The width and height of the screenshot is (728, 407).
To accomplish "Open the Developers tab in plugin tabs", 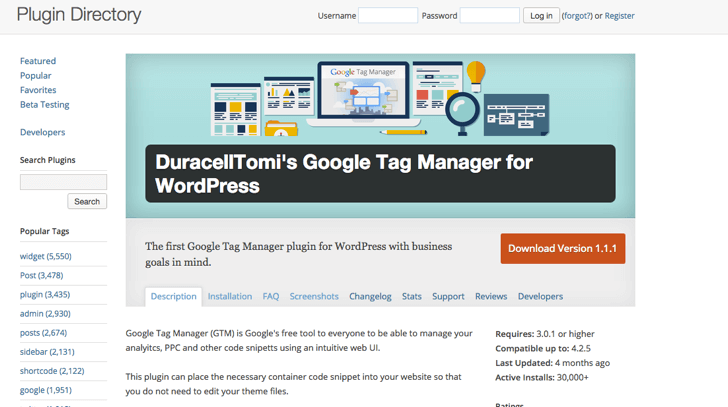I will [x=540, y=296].
